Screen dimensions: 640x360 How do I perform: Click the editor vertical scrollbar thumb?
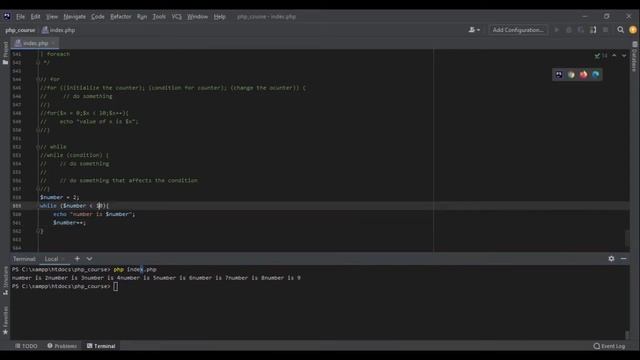(627, 238)
